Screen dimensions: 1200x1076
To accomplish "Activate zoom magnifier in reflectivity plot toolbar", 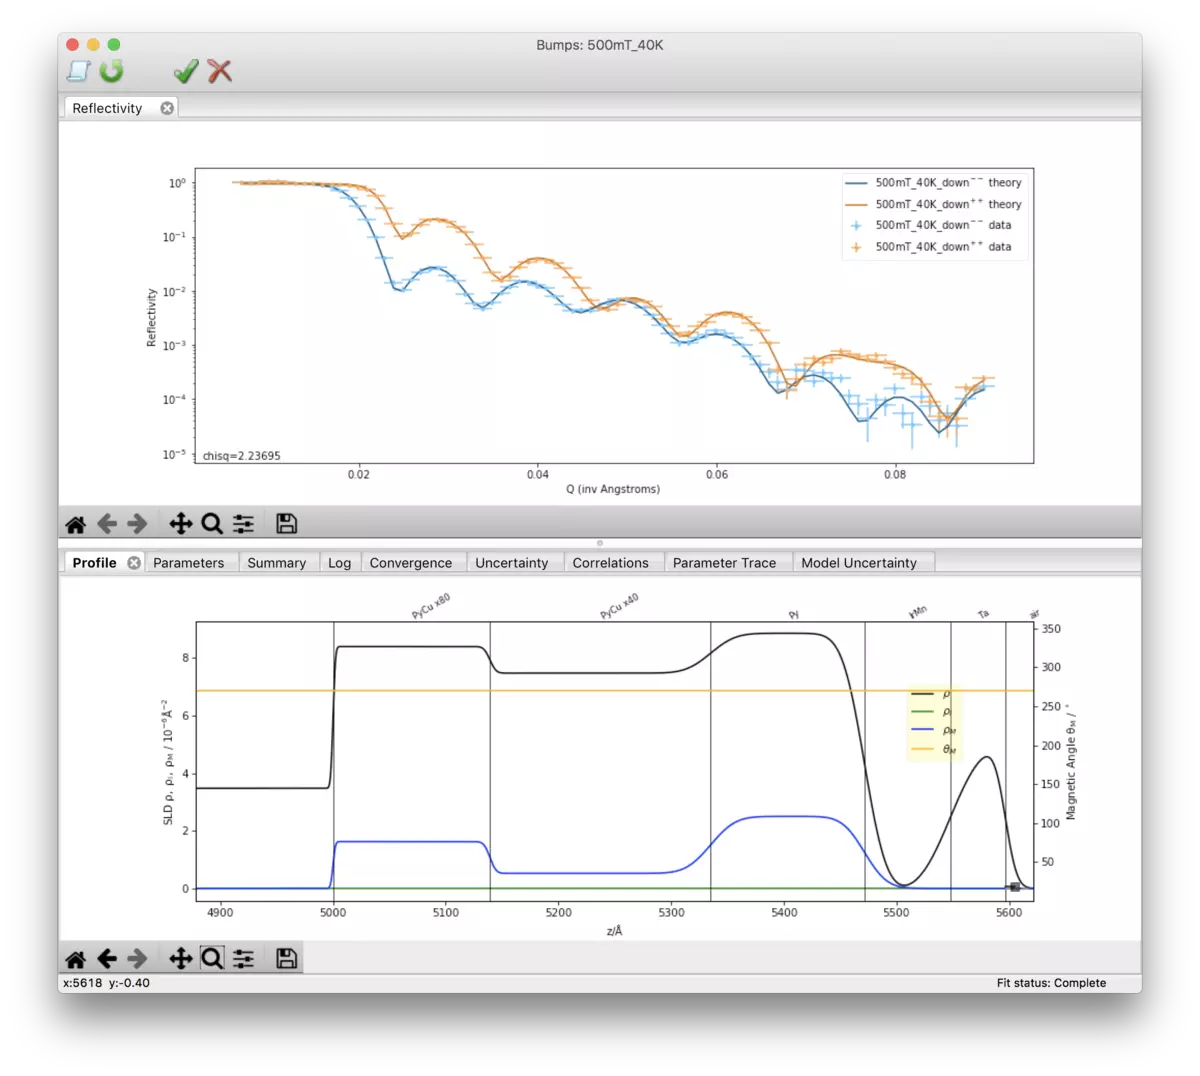I will click(x=212, y=523).
